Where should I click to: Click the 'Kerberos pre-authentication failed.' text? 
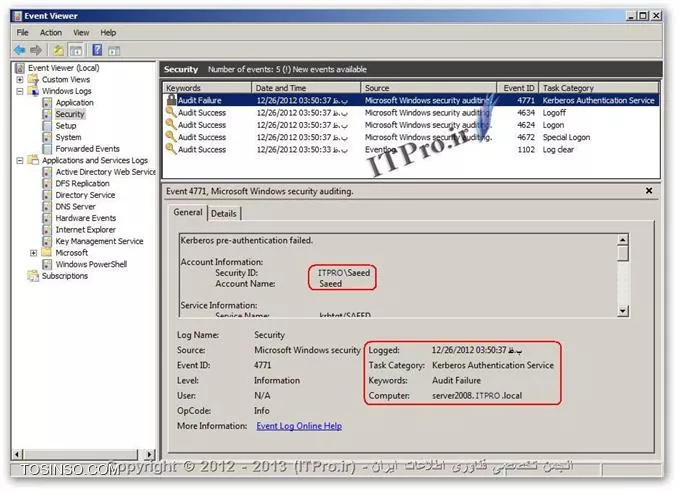(247, 240)
